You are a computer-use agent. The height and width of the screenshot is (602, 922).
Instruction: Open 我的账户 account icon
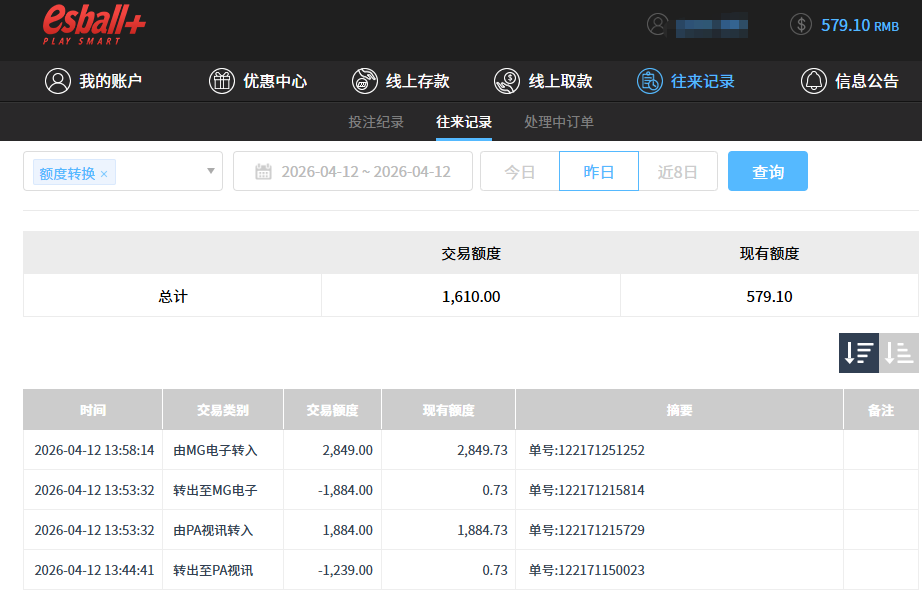click(x=58, y=82)
